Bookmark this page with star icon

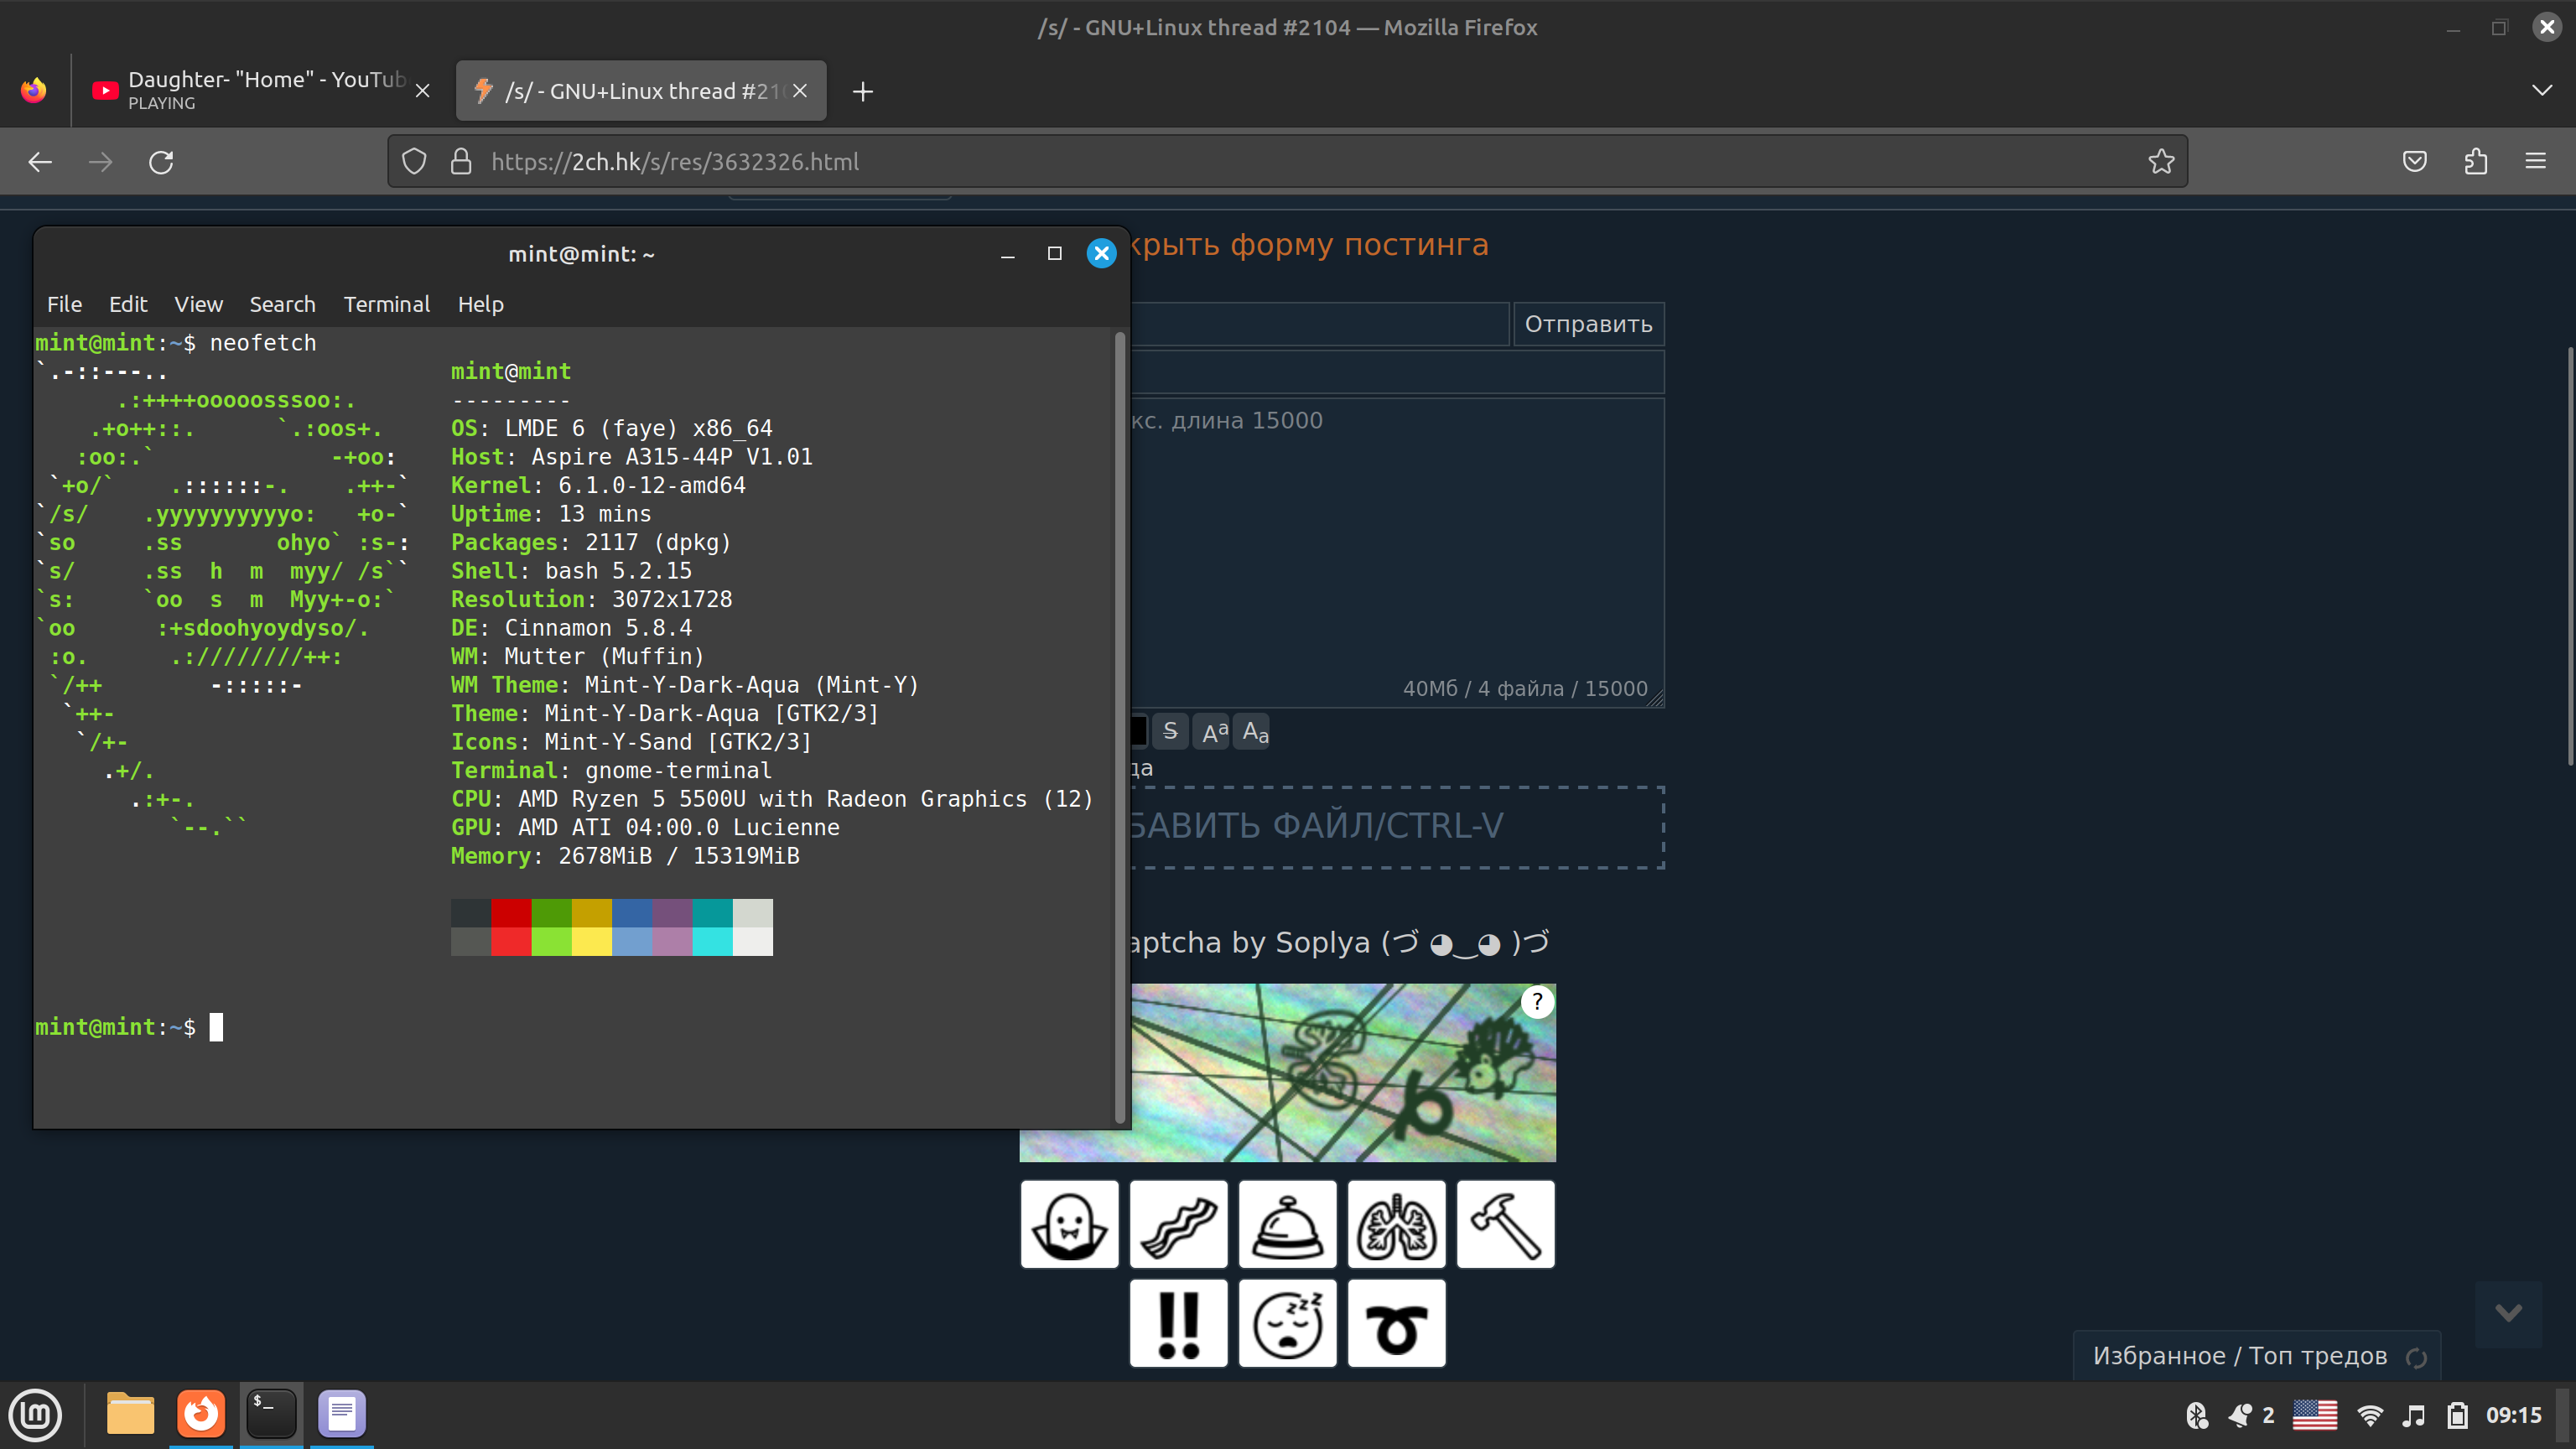click(x=2161, y=161)
